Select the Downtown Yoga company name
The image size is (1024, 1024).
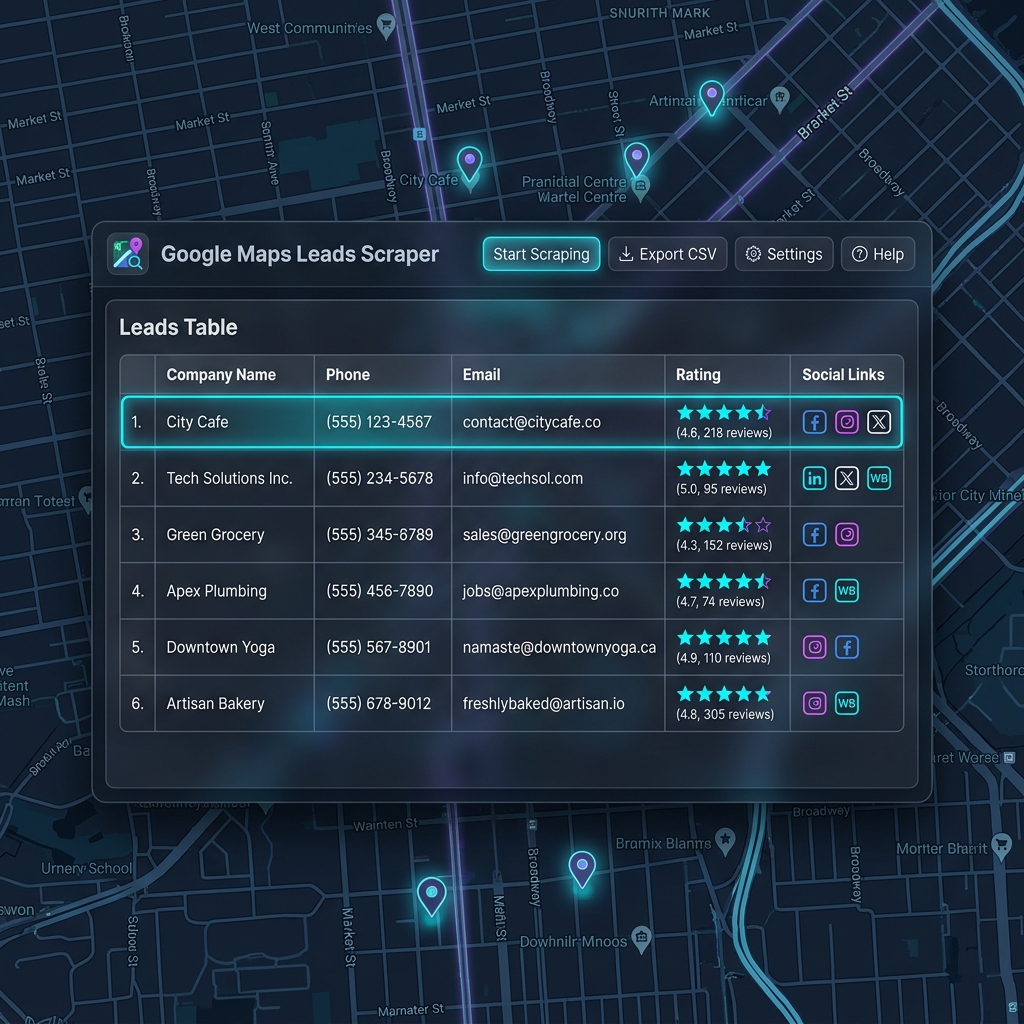point(220,647)
